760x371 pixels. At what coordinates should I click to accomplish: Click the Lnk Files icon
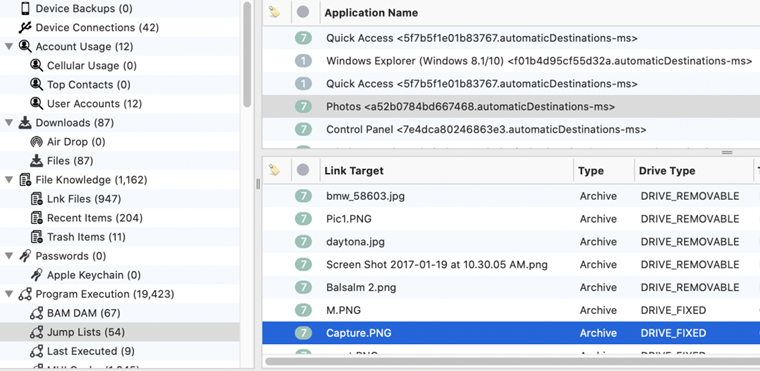tap(36, 199)
